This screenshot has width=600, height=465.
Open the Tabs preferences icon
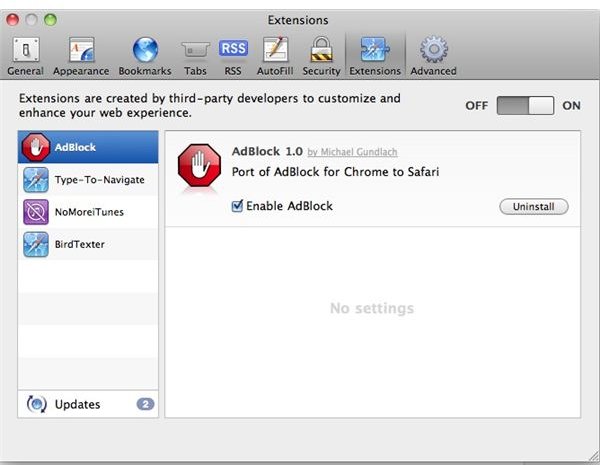195,50
